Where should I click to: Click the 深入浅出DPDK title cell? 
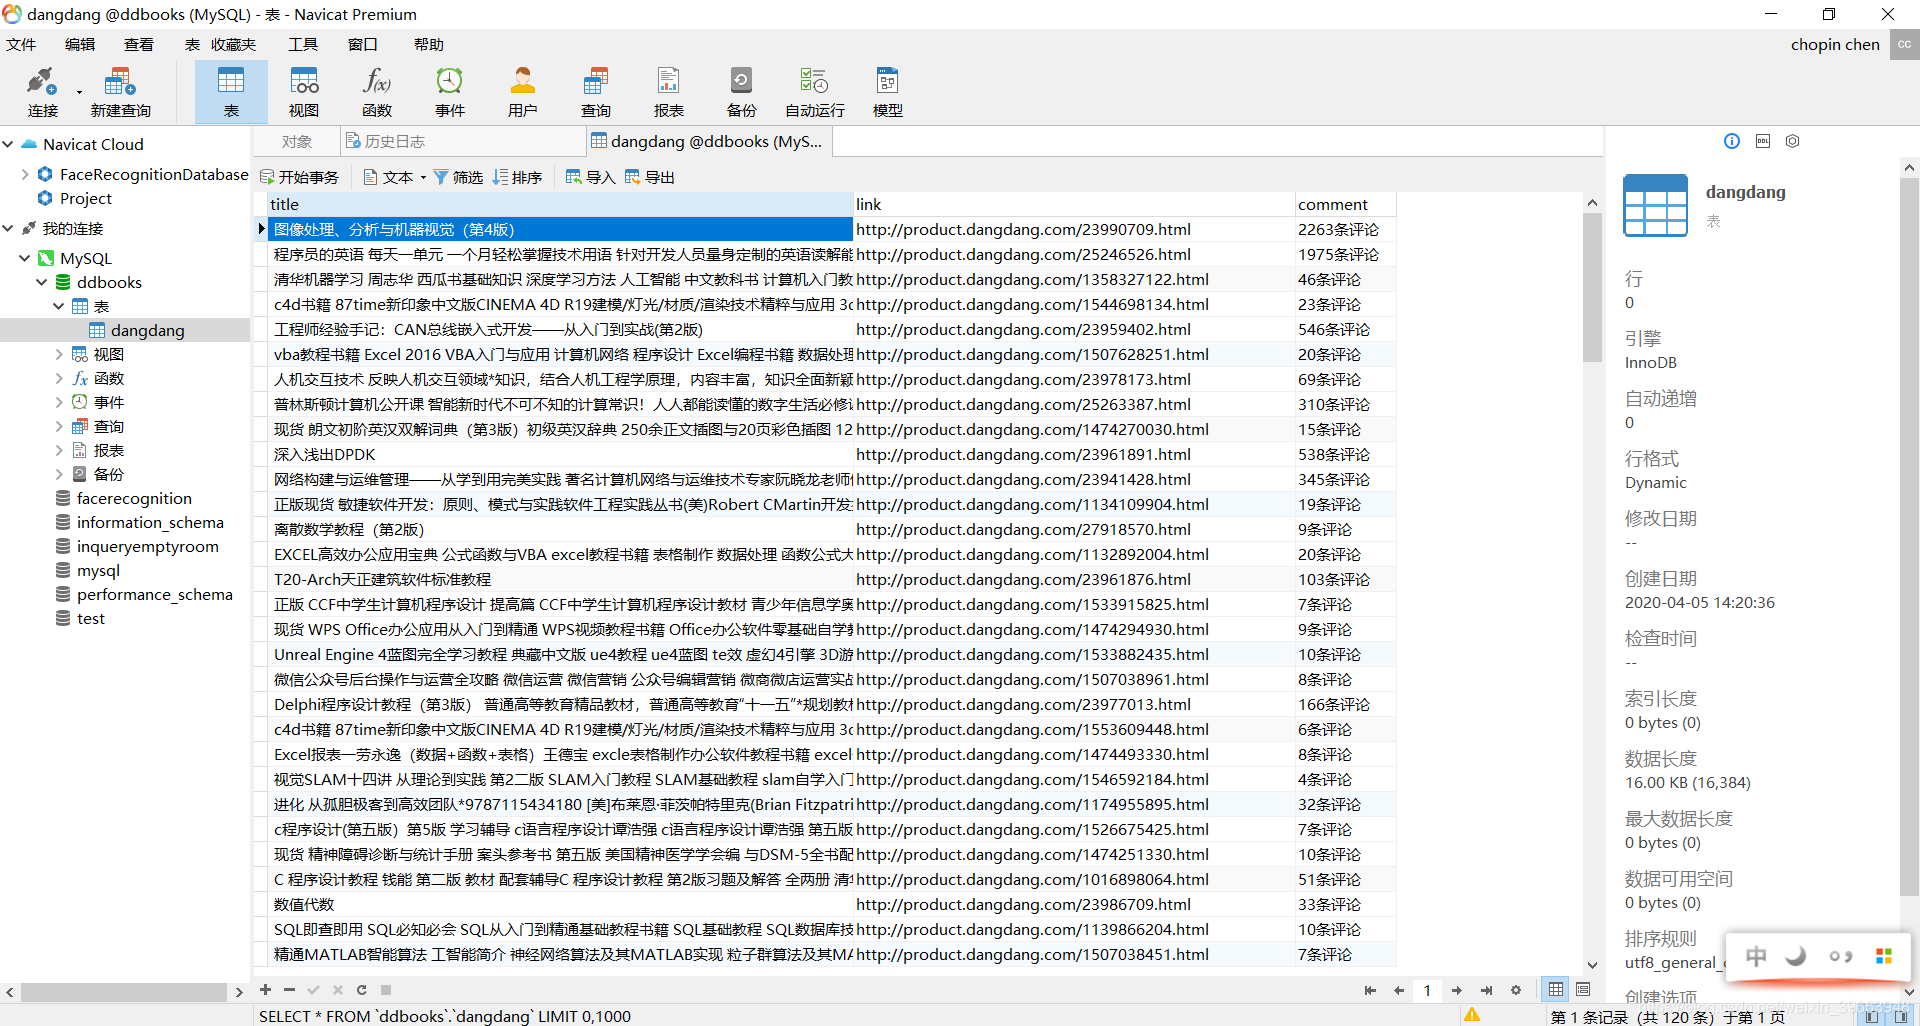(x=560, y=454)
